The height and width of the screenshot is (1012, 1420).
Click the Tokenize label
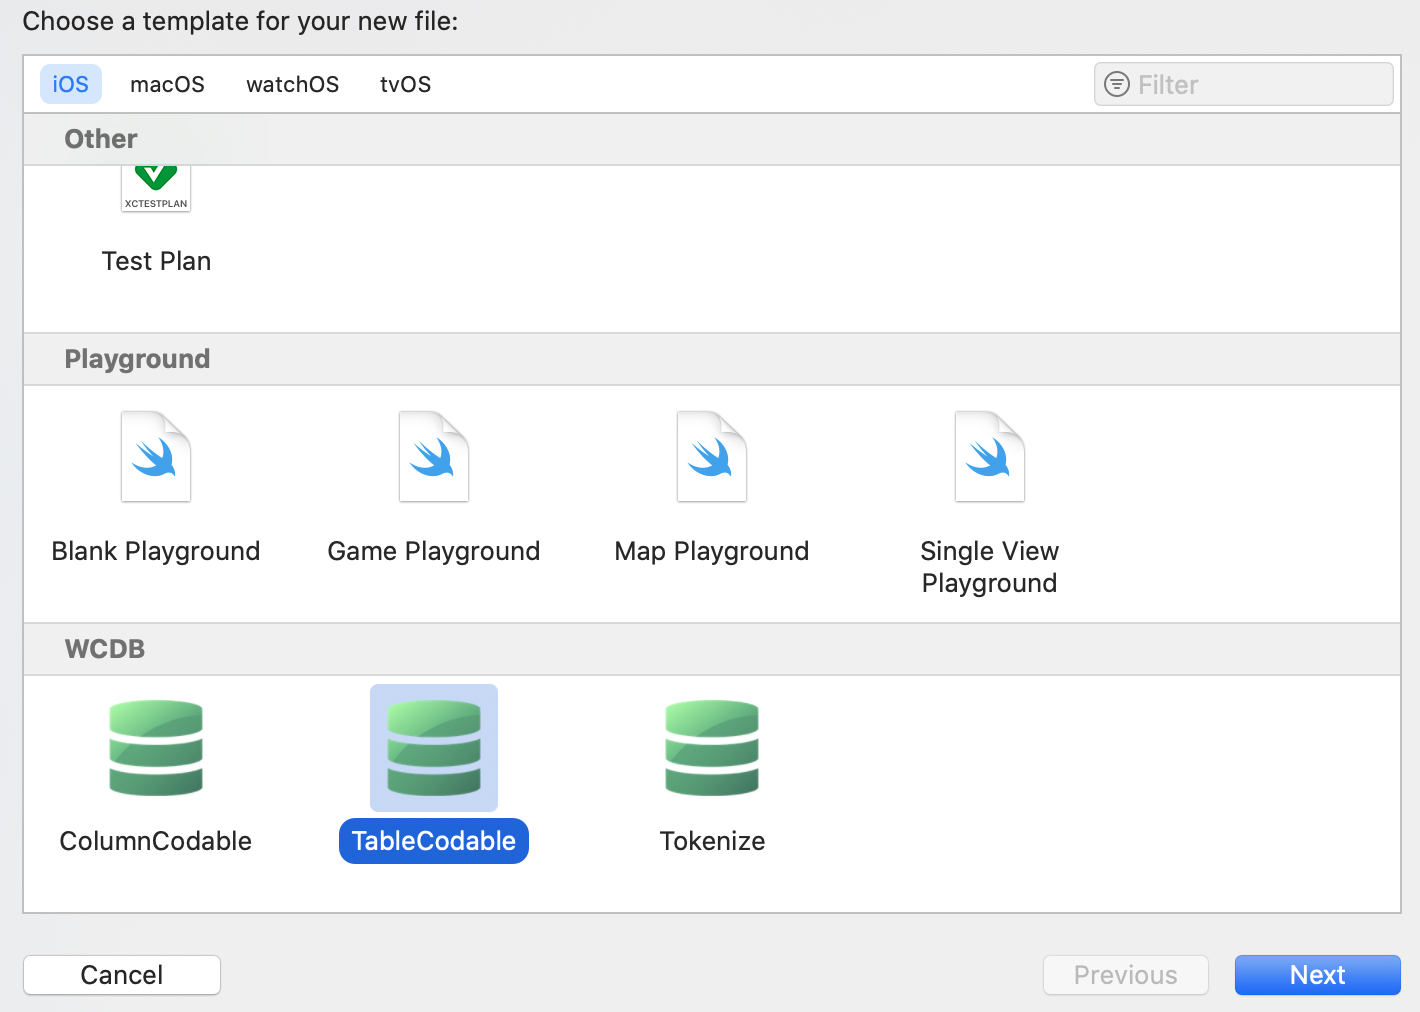[712, 841]
